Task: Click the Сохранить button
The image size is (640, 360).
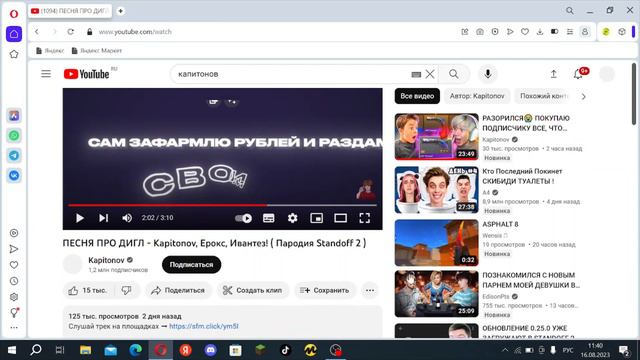Action: click(324, 290)
